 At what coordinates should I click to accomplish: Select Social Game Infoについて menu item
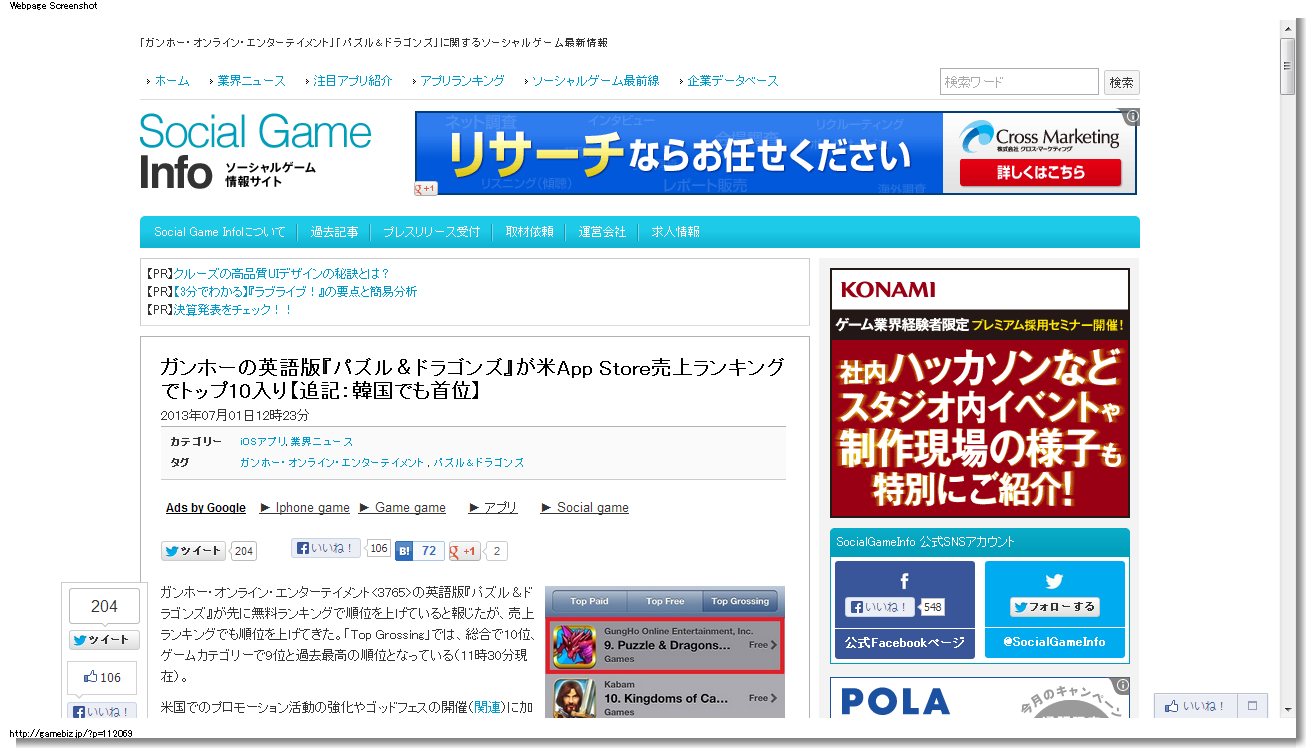click(219, 232)
